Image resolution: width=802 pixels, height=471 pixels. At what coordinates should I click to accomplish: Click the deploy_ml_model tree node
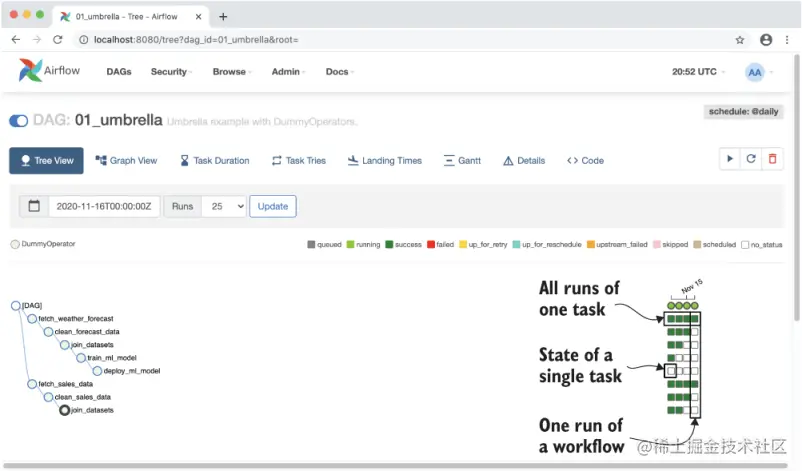(97, 371)
